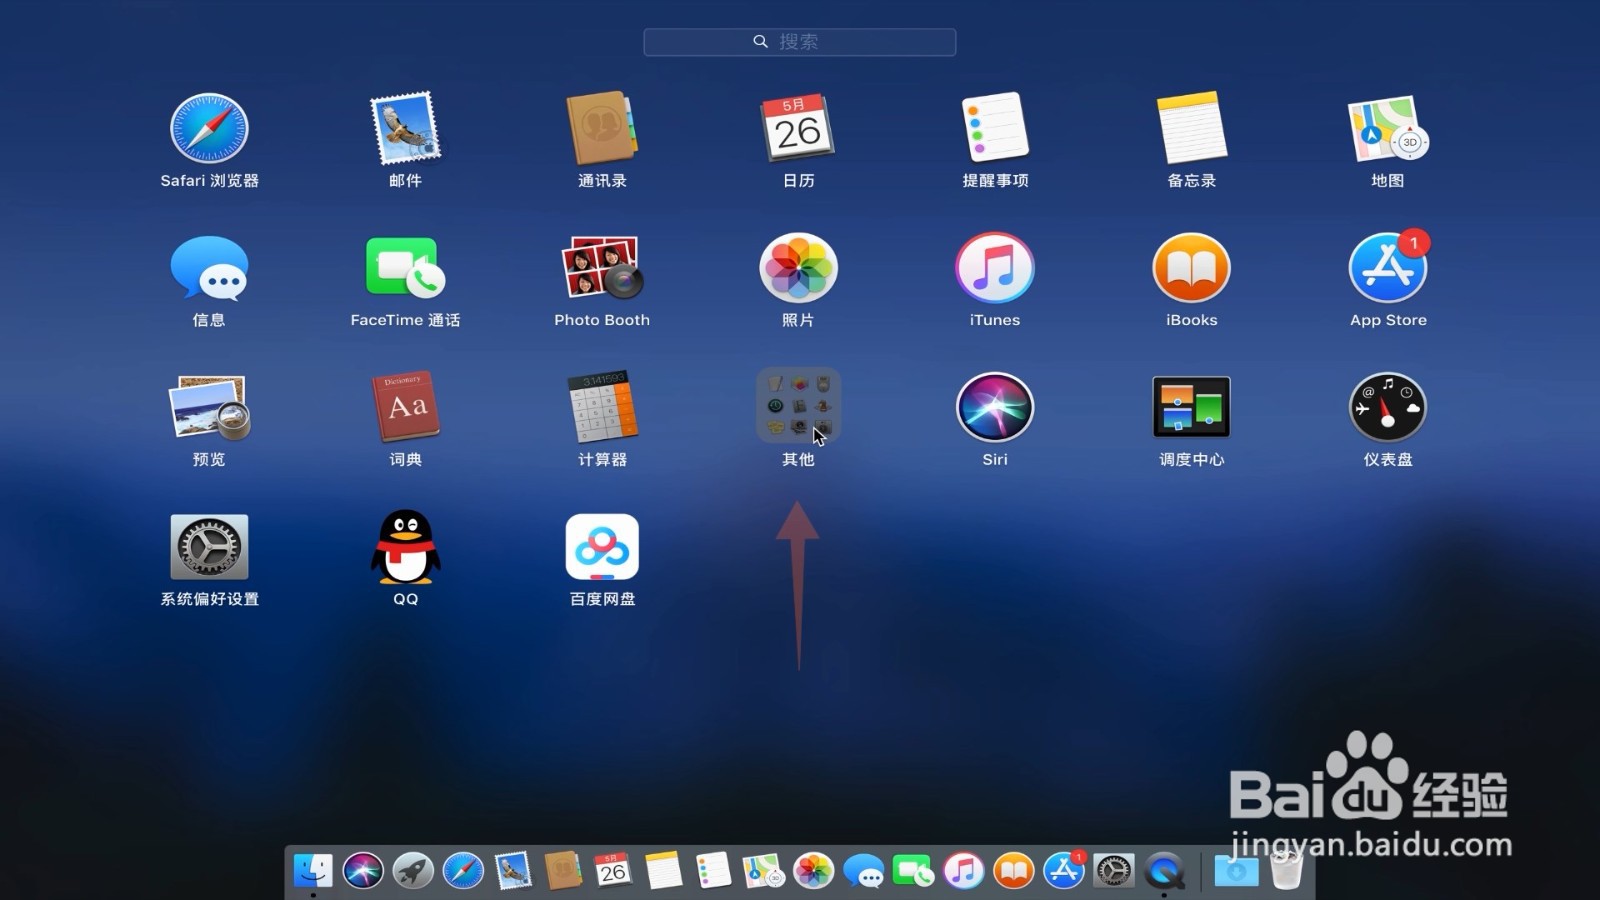Open the Trash in the Dock
Image resolution: width=1600 pixels, height=900 pixels.
click(x=1287, y=869)
